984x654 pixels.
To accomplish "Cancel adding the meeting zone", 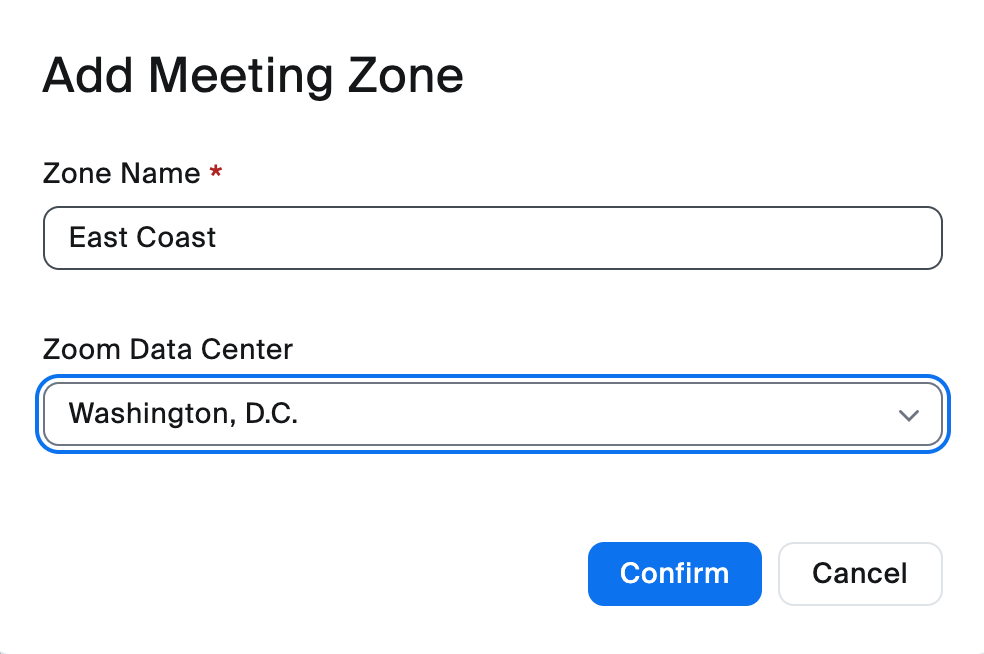I will [859, 574].
